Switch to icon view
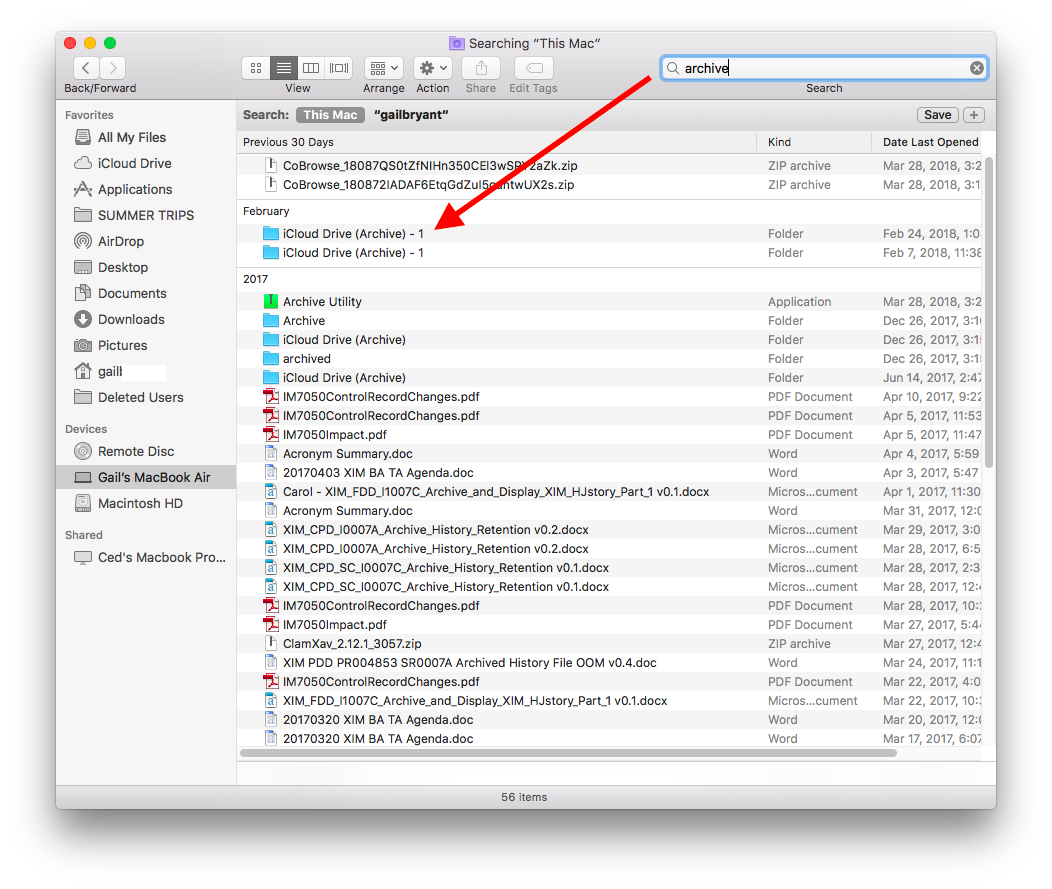This screenshot has width=1052, height=889. click(256, 68)
